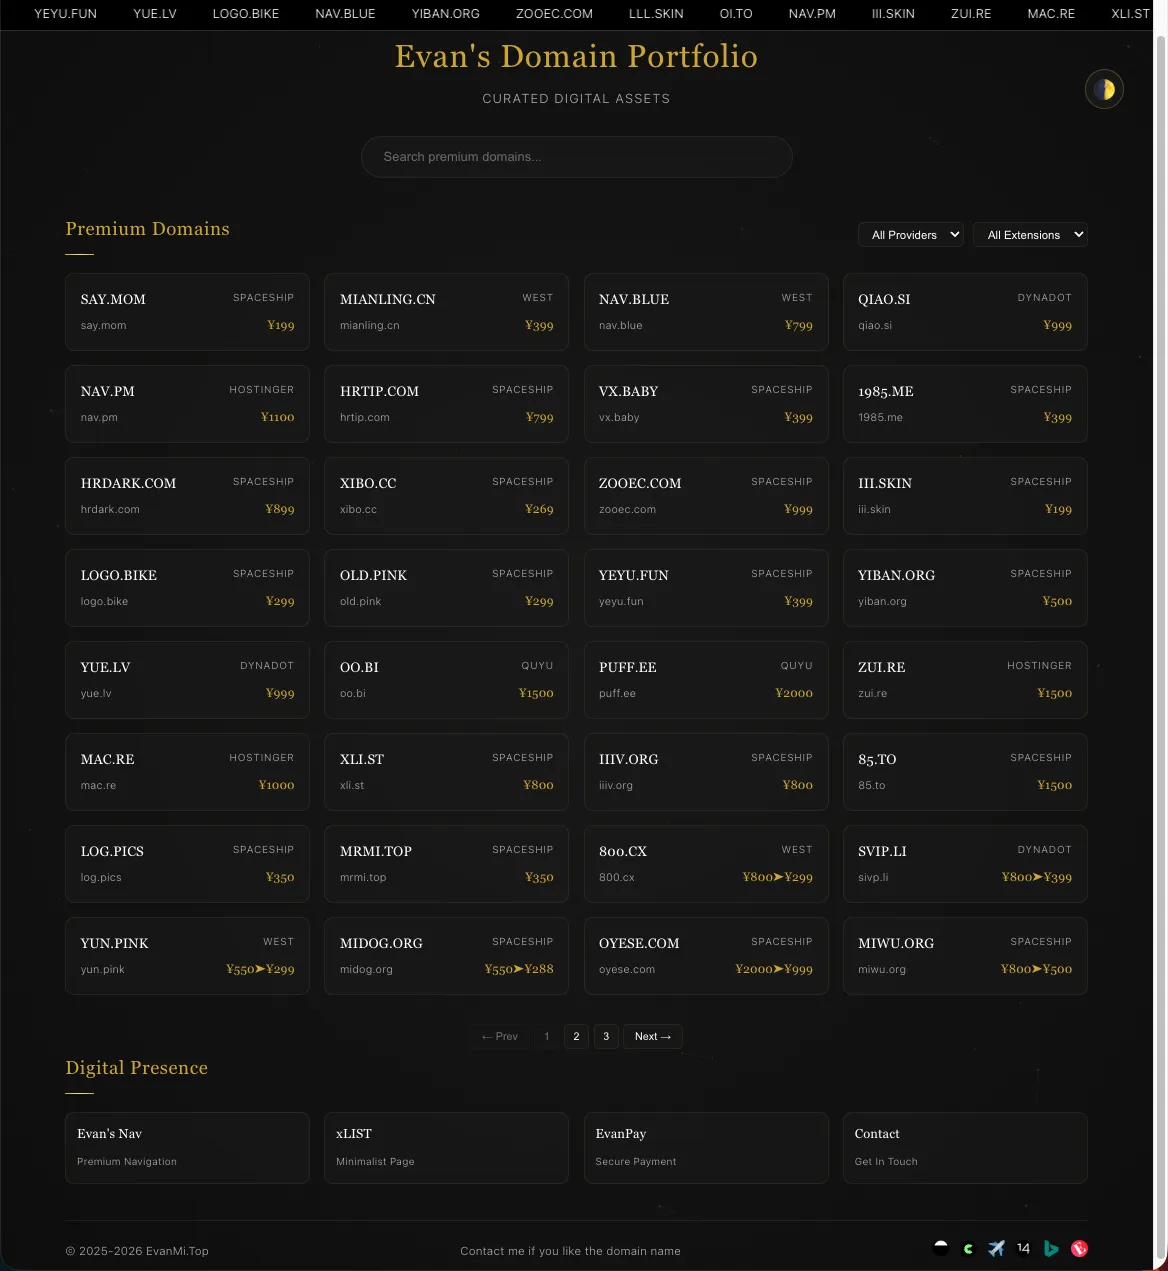Click the green C footer icon
Image resolution: width=1168 pixels, height=1271 pixels.
968,1248
